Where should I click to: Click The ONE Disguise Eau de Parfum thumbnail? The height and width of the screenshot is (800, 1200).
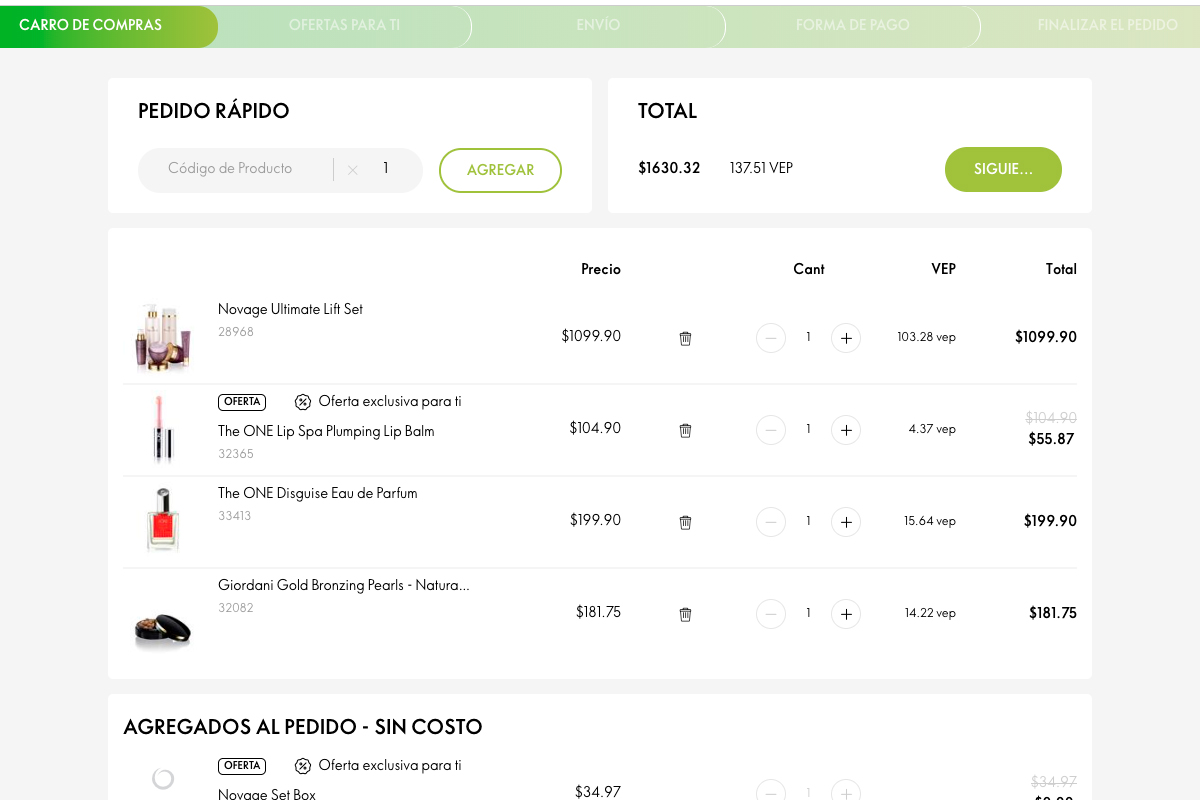(163, 521)
